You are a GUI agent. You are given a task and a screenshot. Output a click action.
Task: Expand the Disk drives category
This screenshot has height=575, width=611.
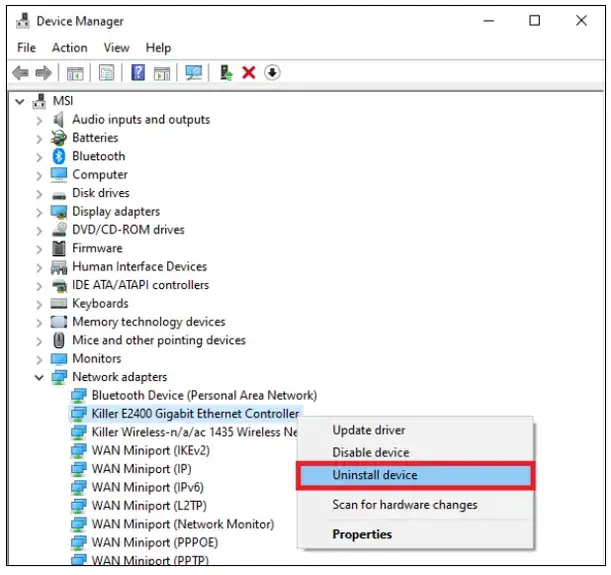pos(39,194)
